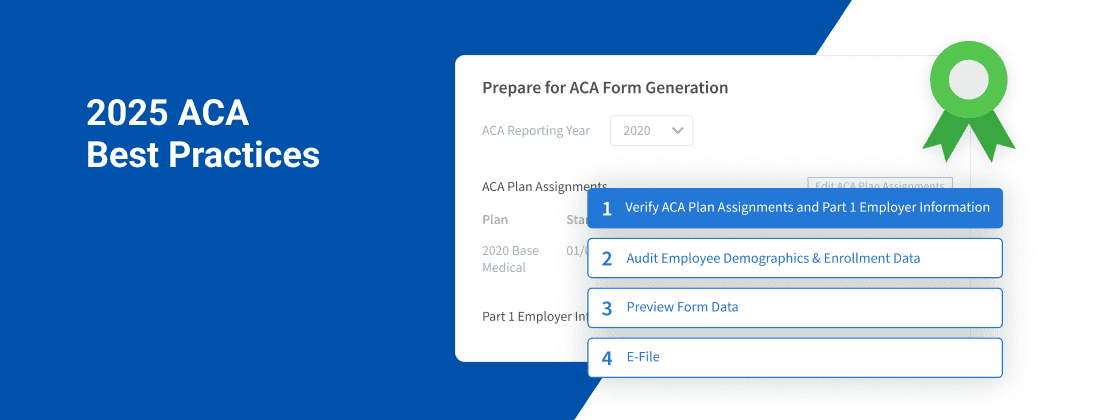Click the Part 1 Employer section label

[x=534, y=316]
